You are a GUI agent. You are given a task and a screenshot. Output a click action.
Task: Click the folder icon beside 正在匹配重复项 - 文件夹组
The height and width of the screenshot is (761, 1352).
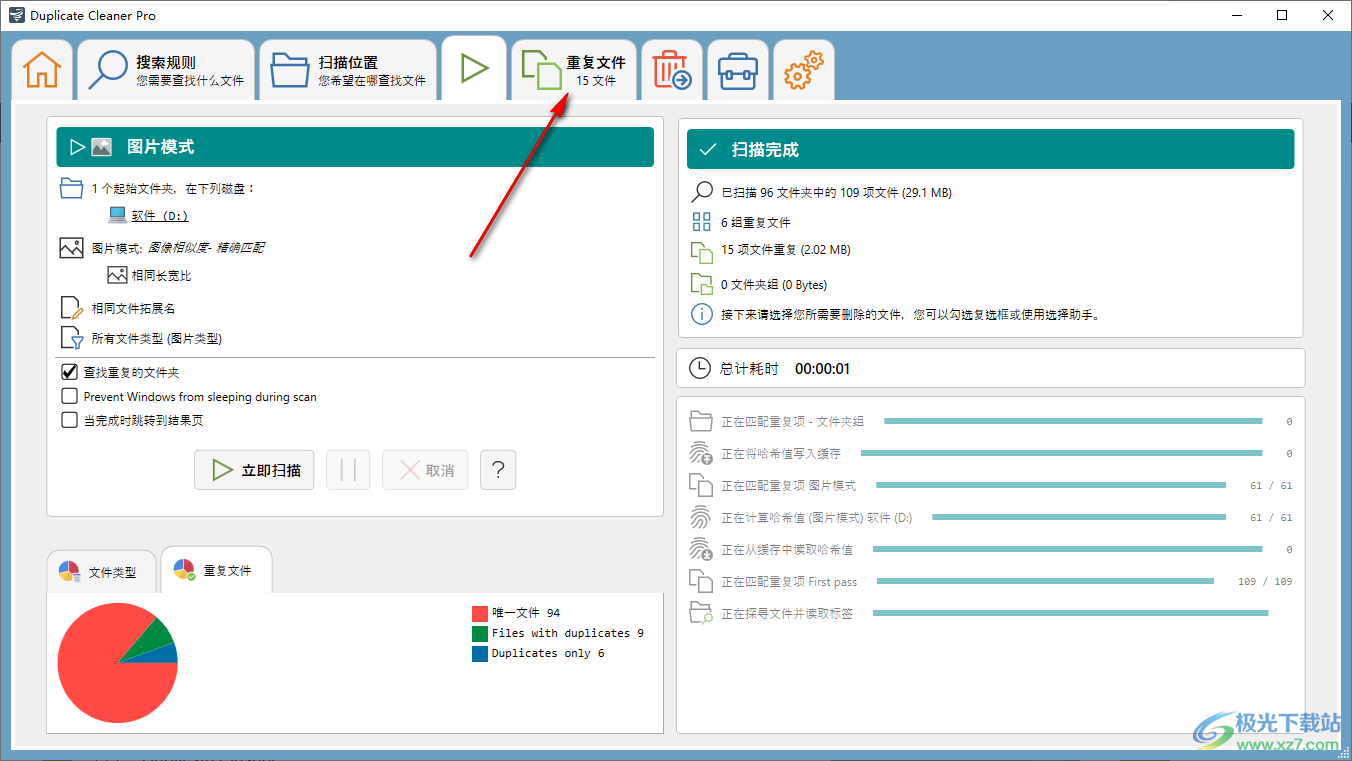[701, 421]
